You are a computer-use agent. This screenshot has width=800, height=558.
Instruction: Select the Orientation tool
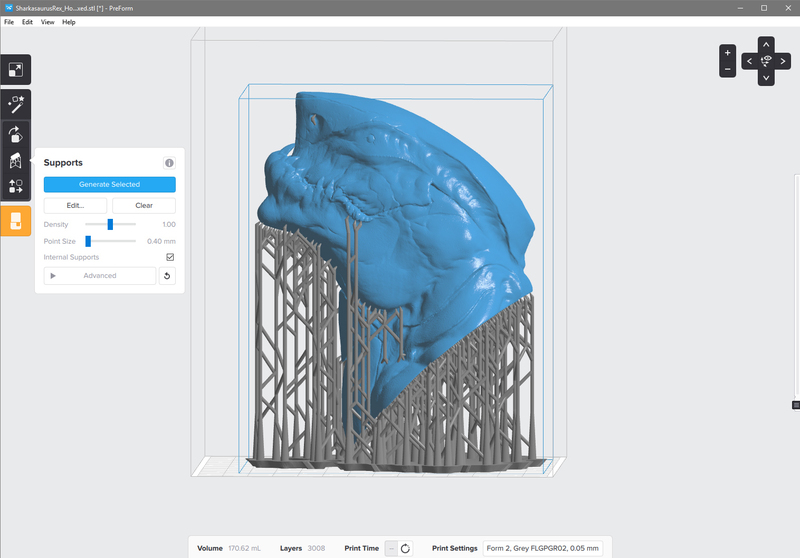16,133
